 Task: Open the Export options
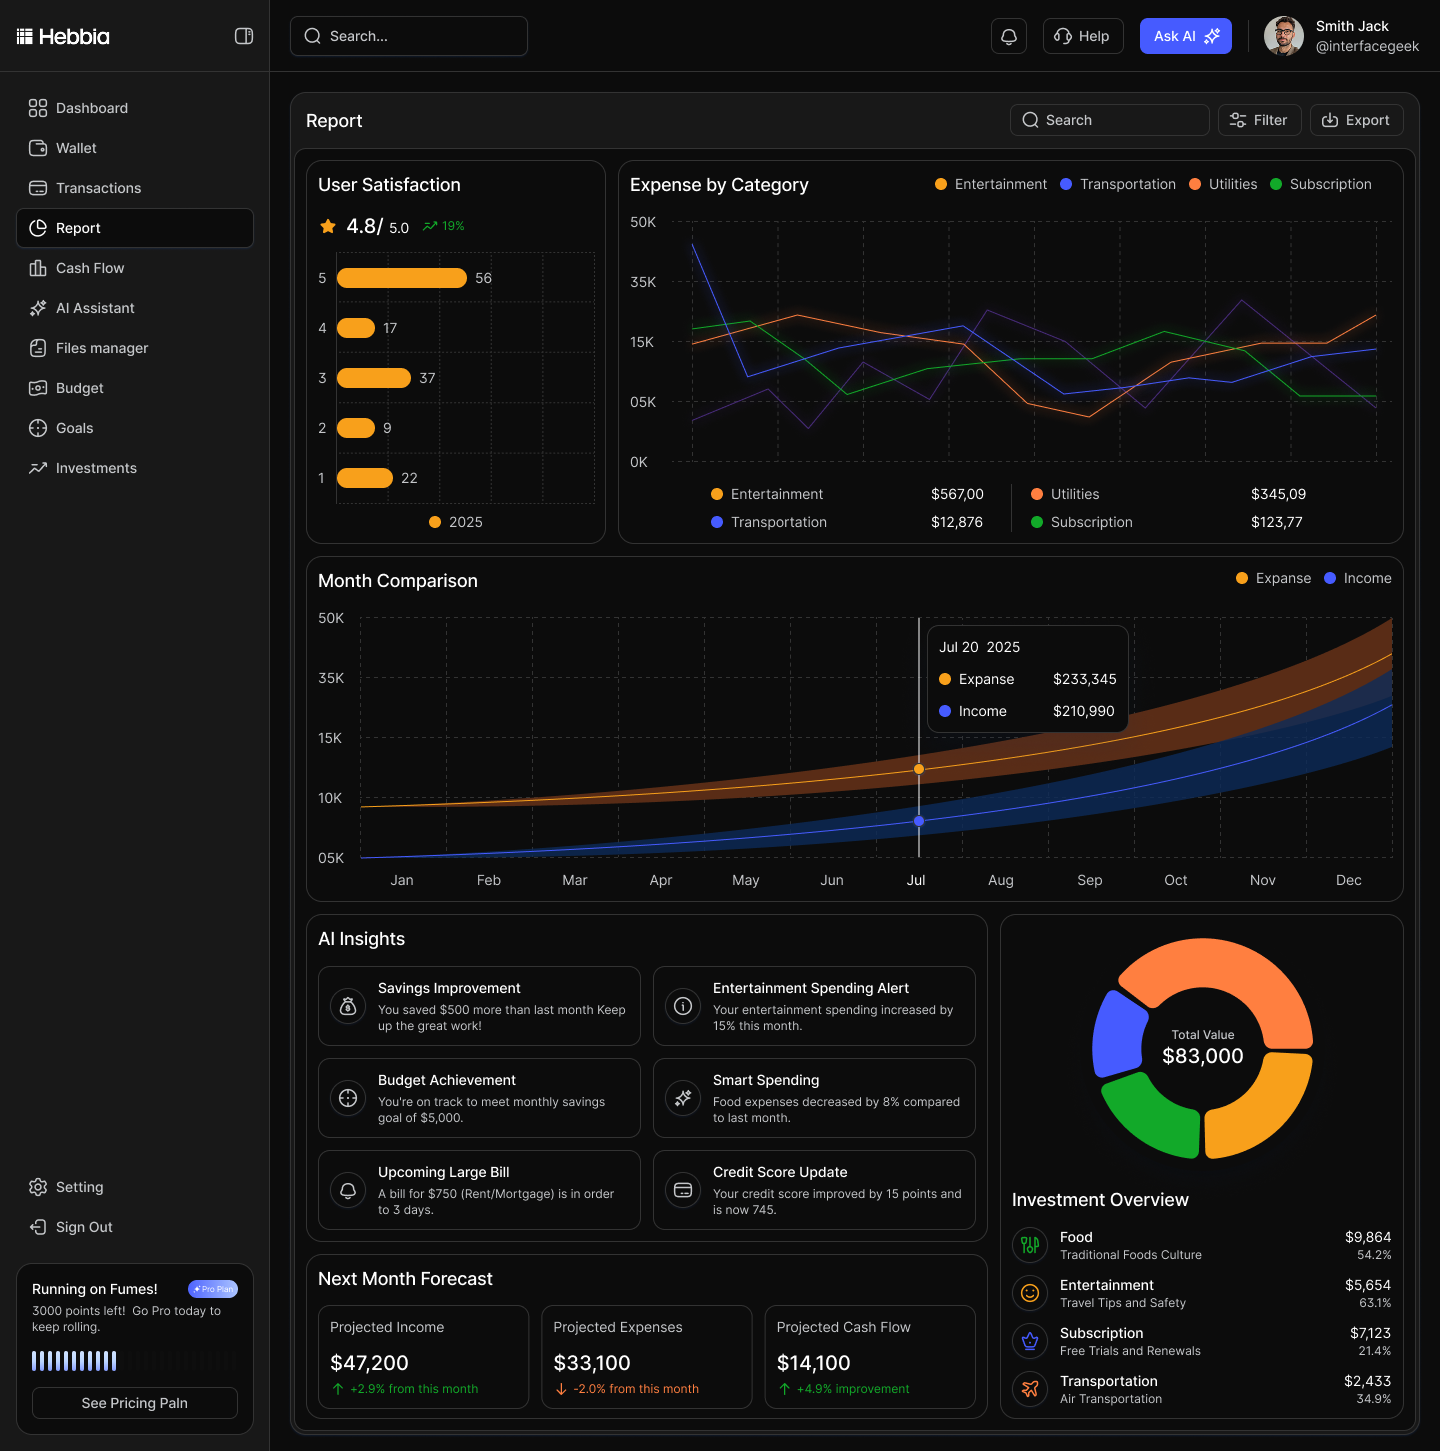click(1356, 120)
